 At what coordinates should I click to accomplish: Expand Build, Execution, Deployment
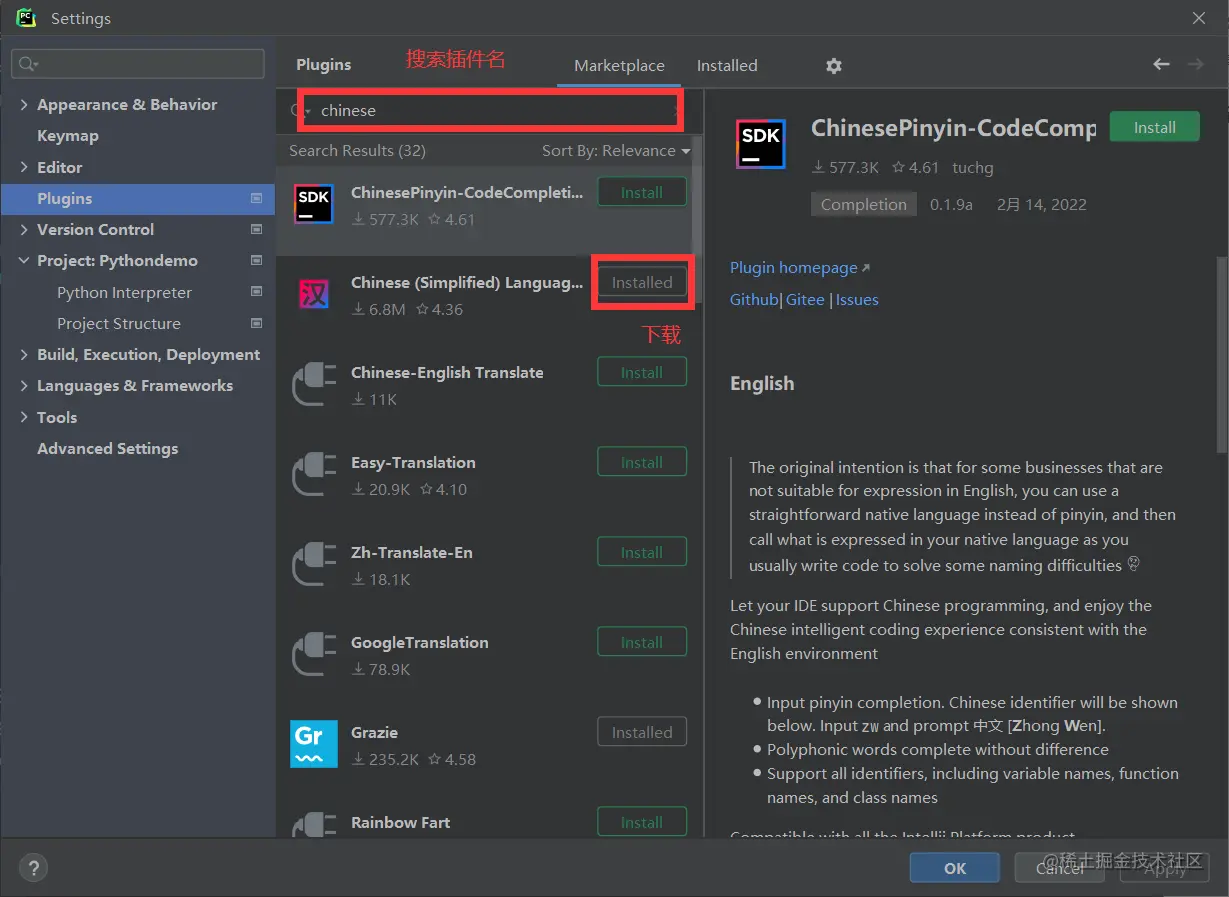[24, 355]
